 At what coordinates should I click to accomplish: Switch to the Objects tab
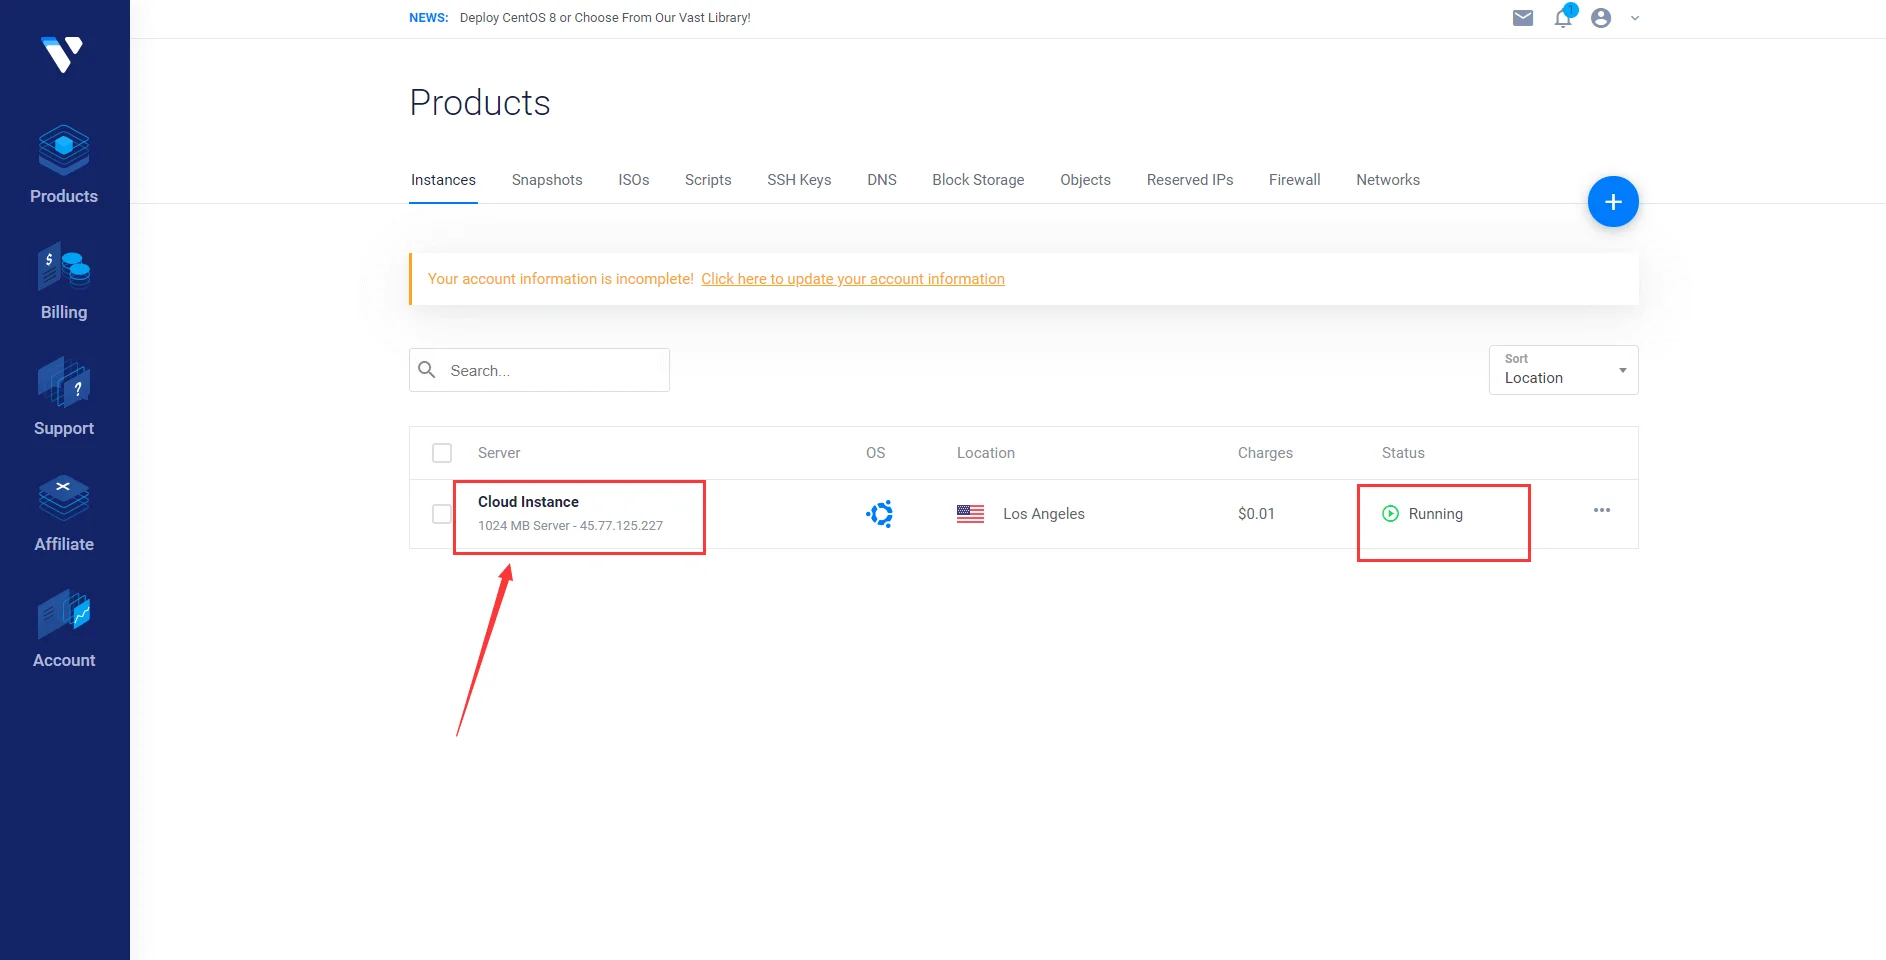coord(1085,180)
